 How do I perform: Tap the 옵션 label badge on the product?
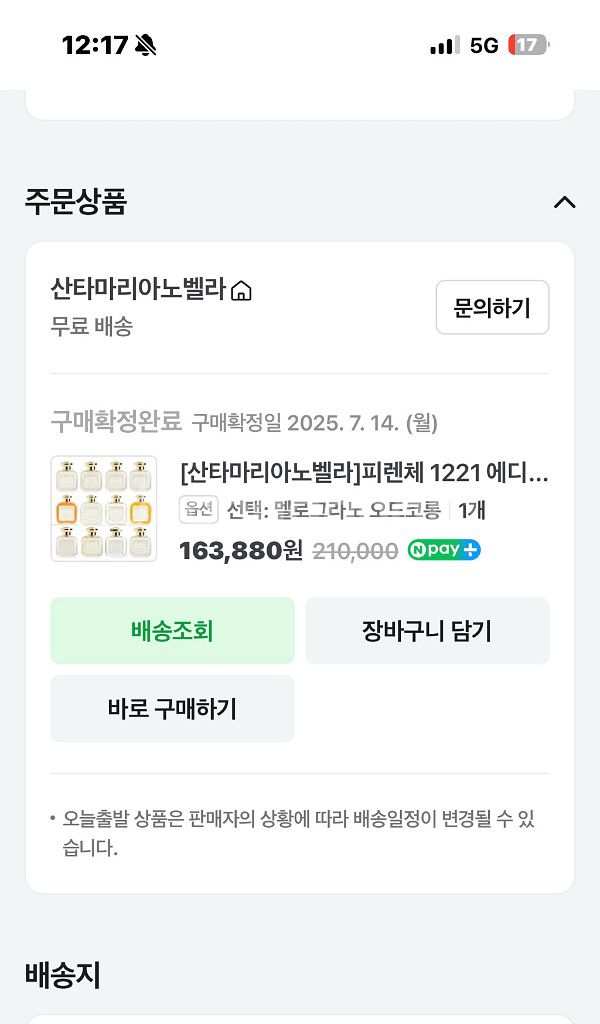point(197,510)
